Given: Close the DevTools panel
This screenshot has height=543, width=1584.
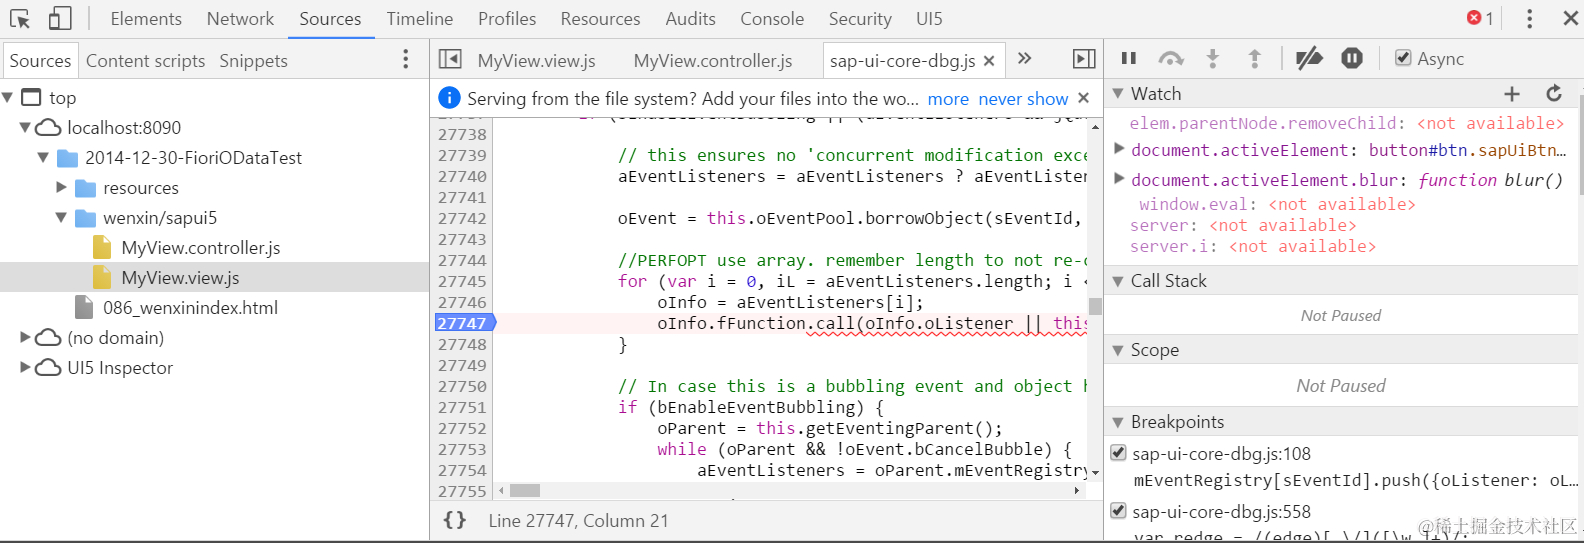Looking at the screenshot, I should 1570,18.
